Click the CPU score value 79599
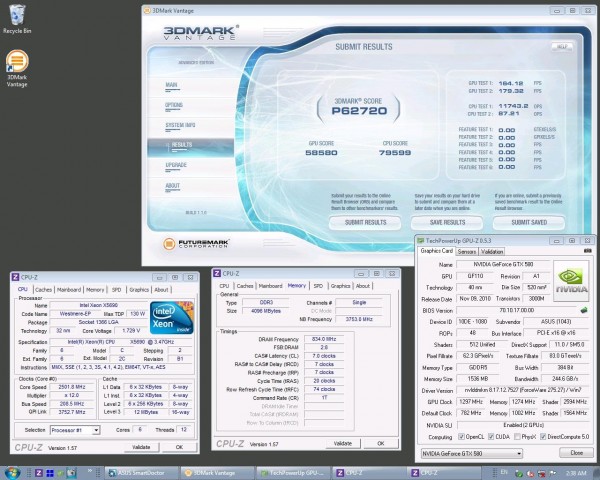The height and width of the screenshot is (480, 600). 395,153
